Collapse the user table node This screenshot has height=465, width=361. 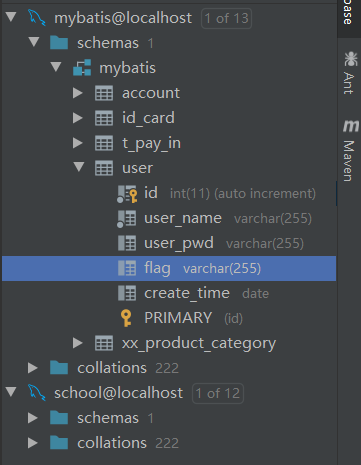tap(79, 167)
